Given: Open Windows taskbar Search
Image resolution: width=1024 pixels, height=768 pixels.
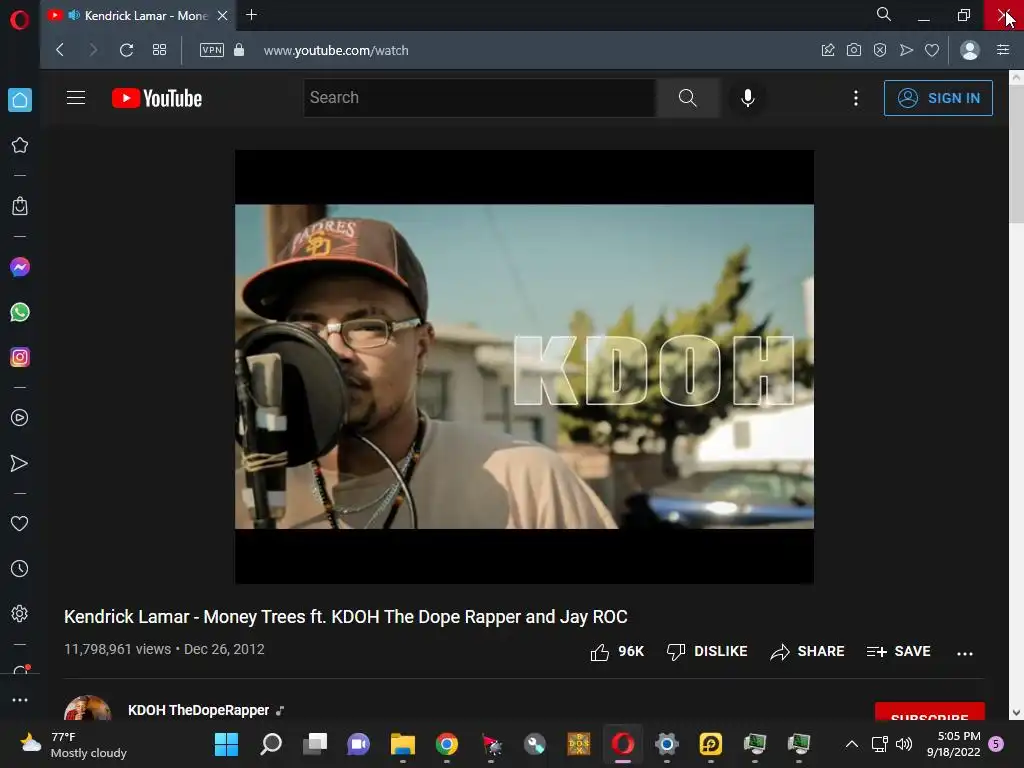Looking at the screenshot, I should 271,744.
